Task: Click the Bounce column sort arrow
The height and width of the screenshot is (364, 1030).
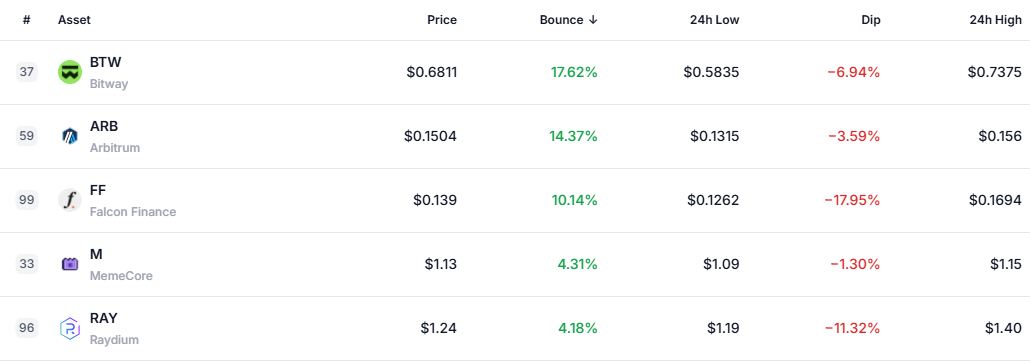Action: [593, 20]
